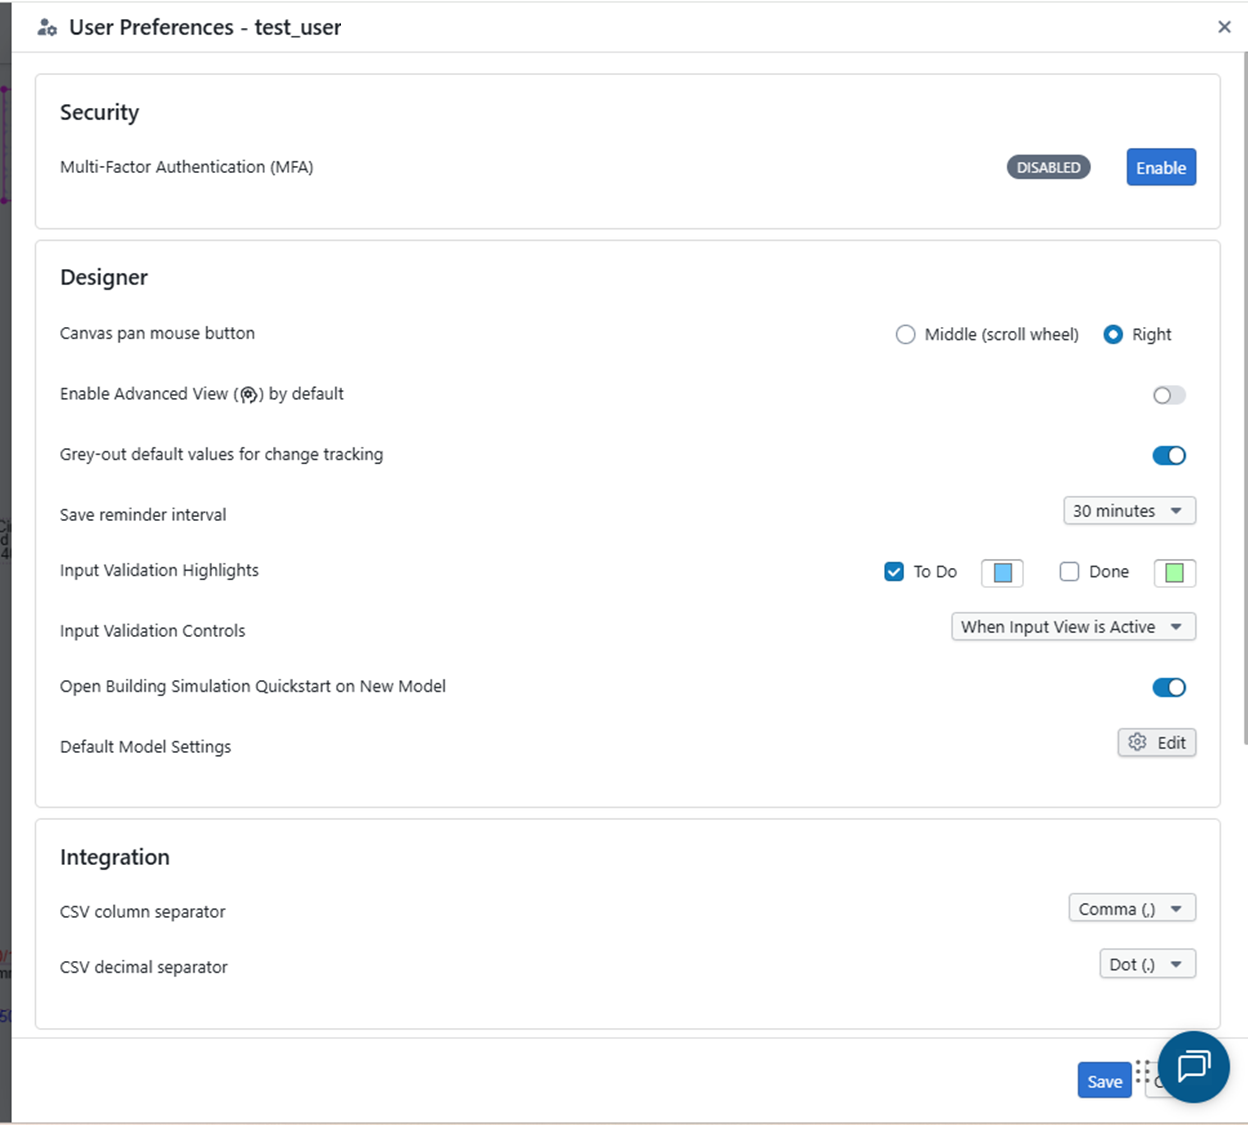Uncheck the To Do validation highlight
The height and width of the screenshot is (1125, 1248).
[x=894, y=572]
